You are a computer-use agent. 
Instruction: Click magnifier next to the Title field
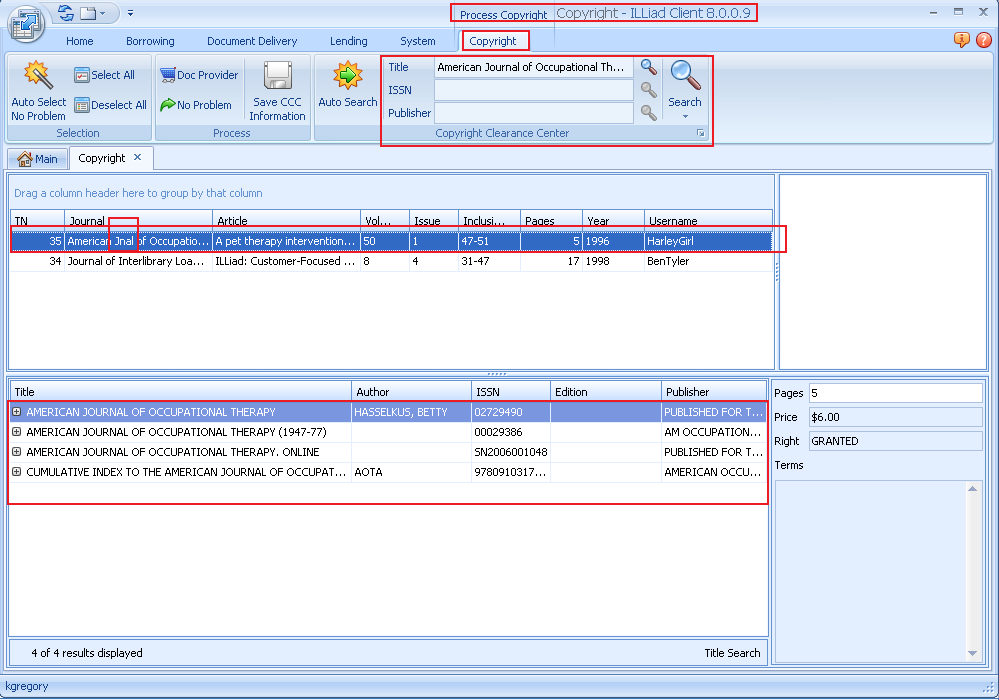(649, 67)
